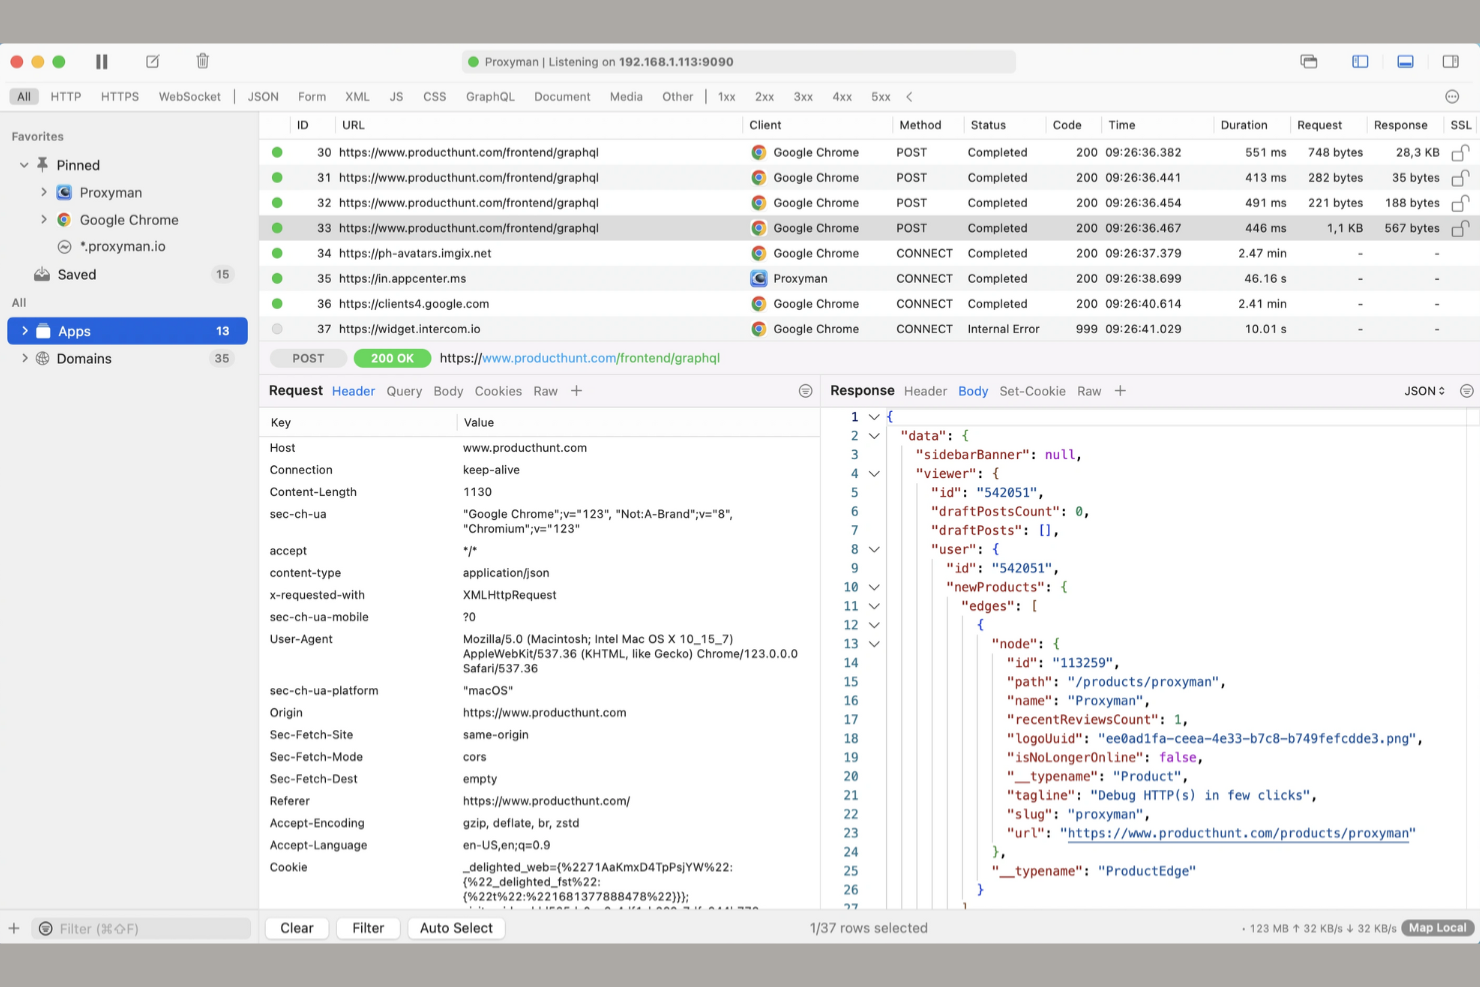
Task: Select request 35 in.appcenter.ms row
Action: click(x=869, y=279)
